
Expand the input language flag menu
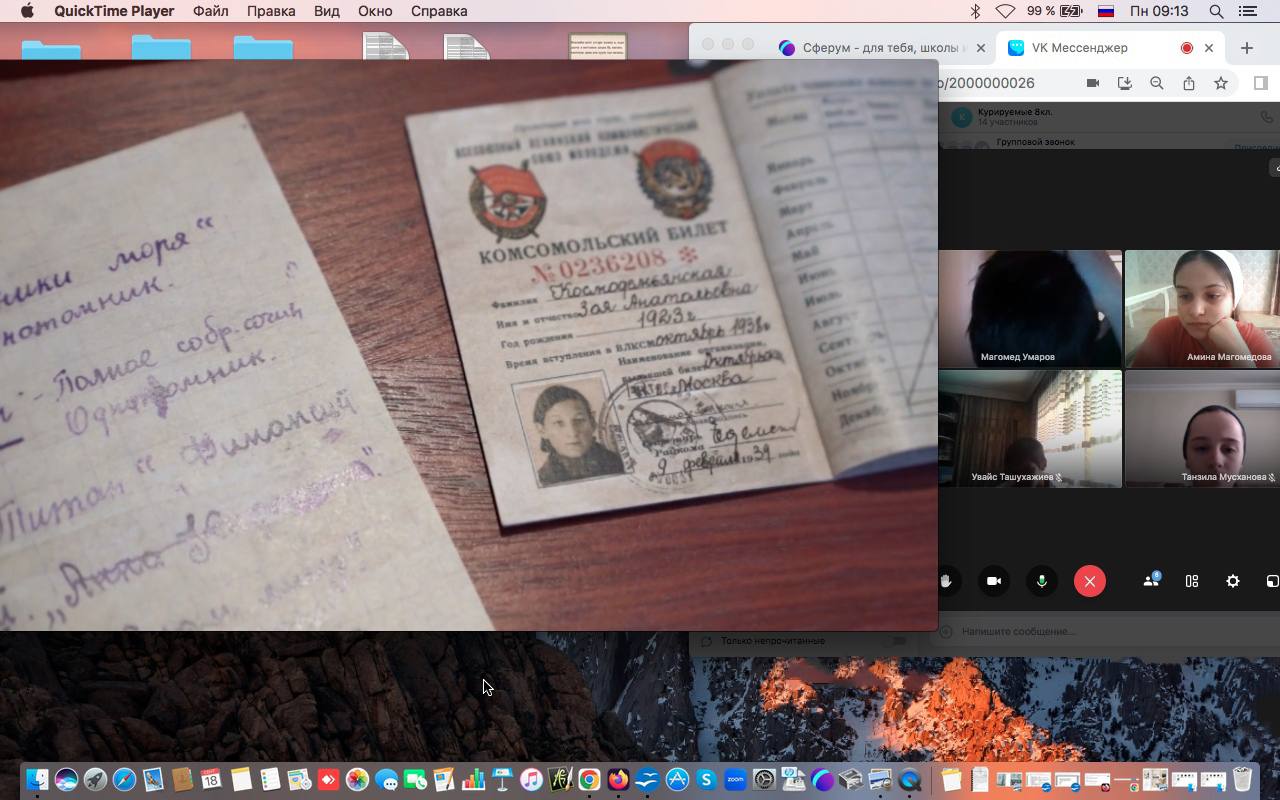(1106, 11)
